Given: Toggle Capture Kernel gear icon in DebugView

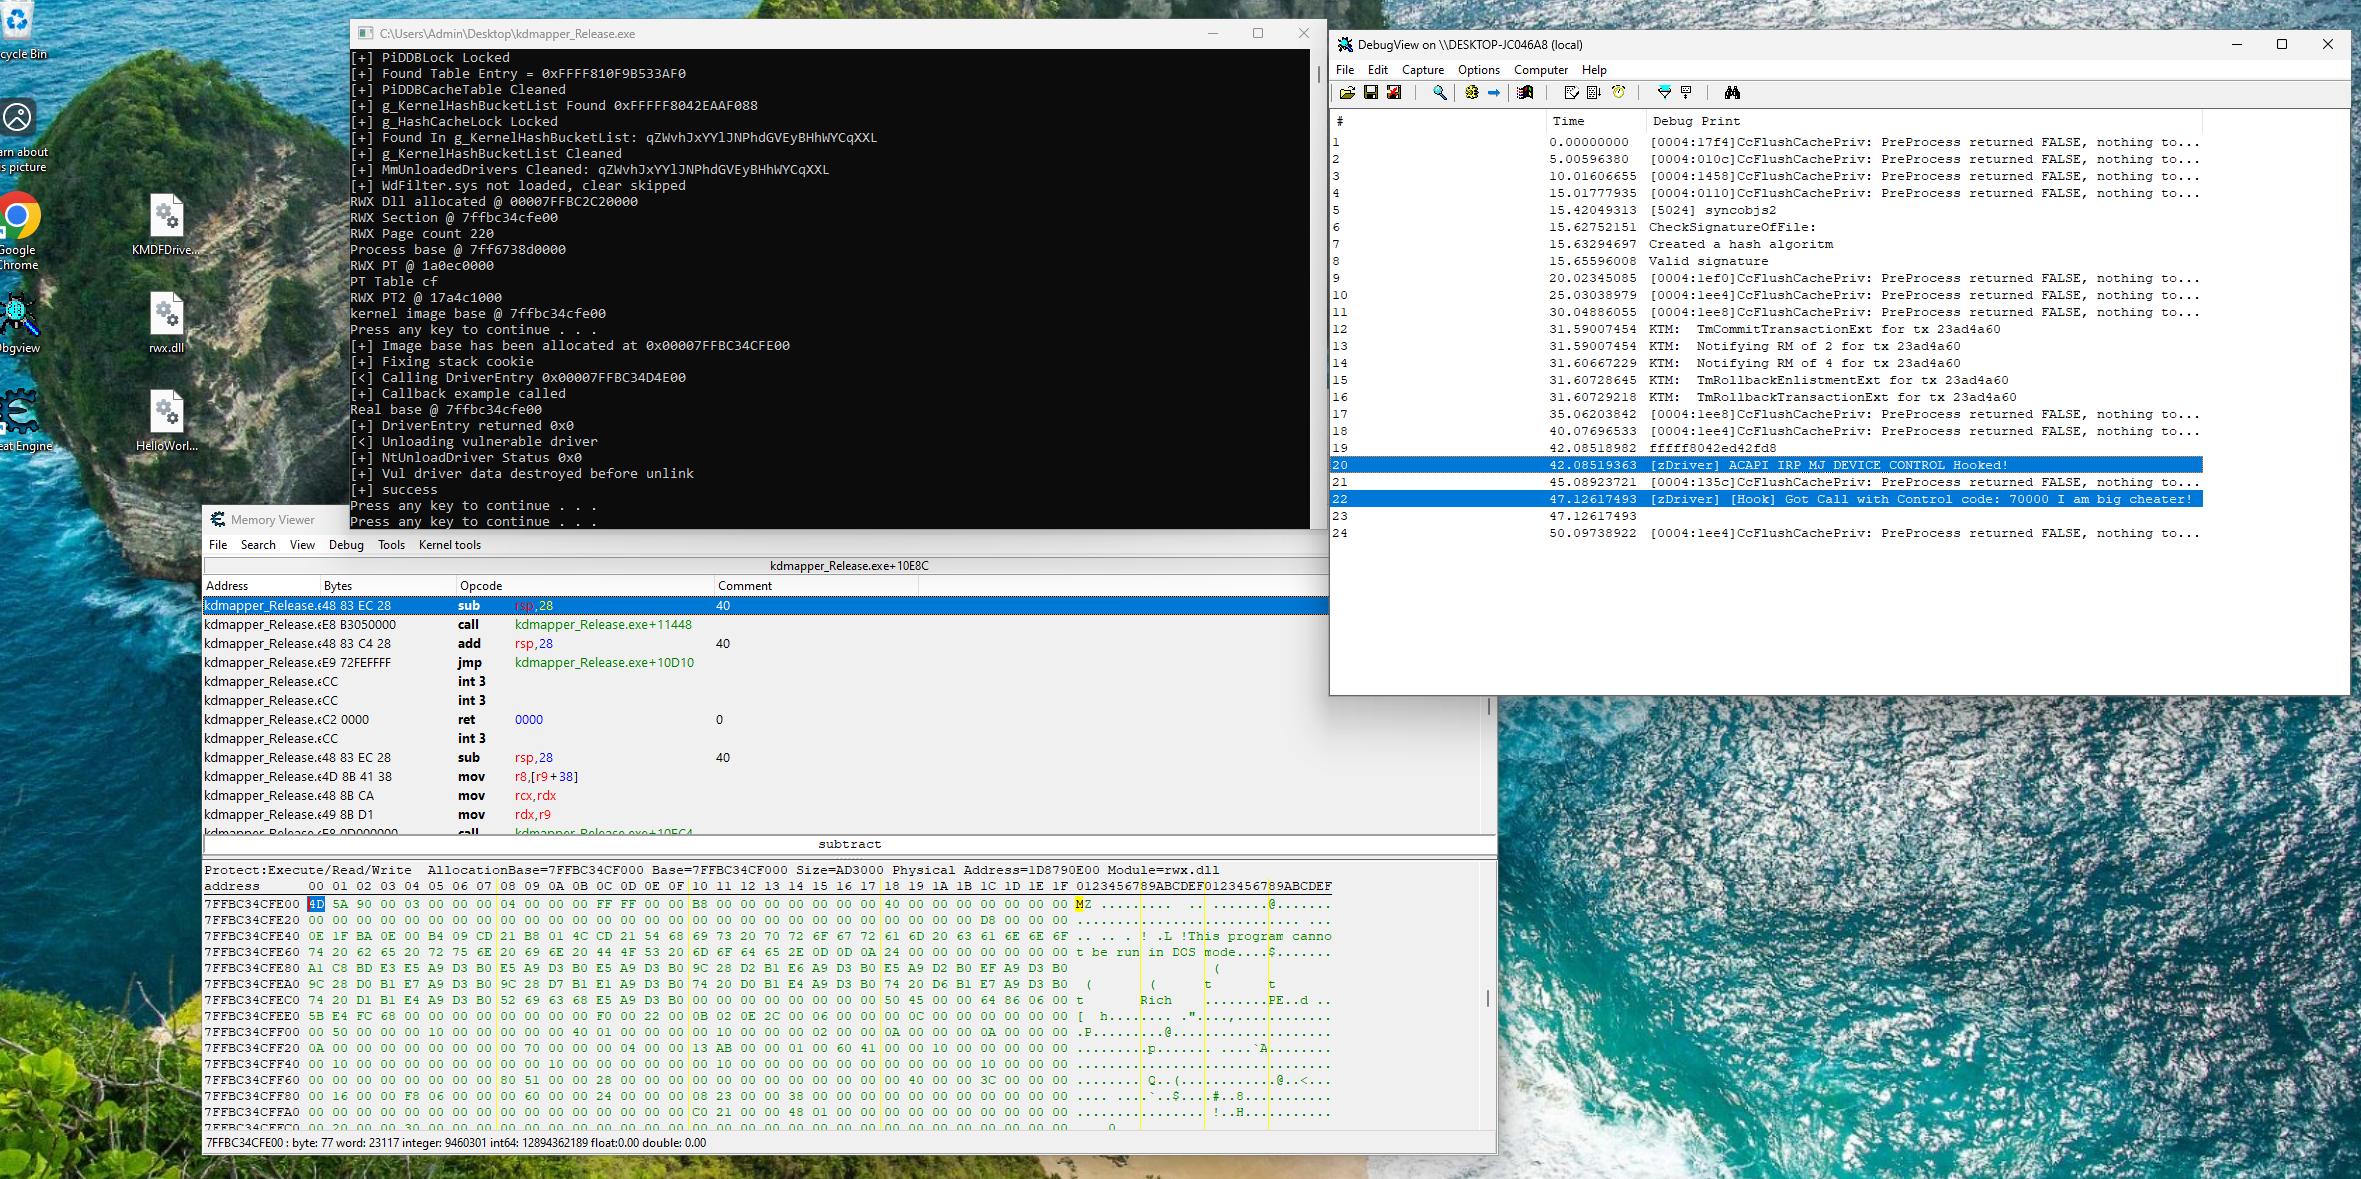Looking at the screenshot, I should coord(1472,93).
